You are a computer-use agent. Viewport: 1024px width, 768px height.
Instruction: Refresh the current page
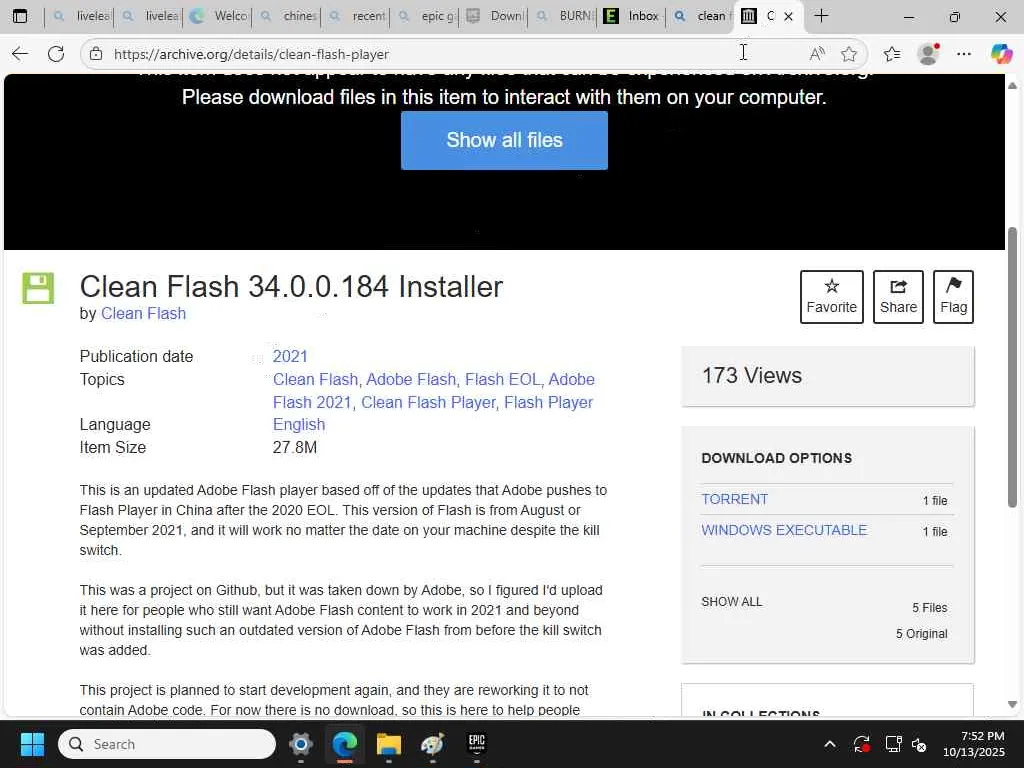[56, 54]
